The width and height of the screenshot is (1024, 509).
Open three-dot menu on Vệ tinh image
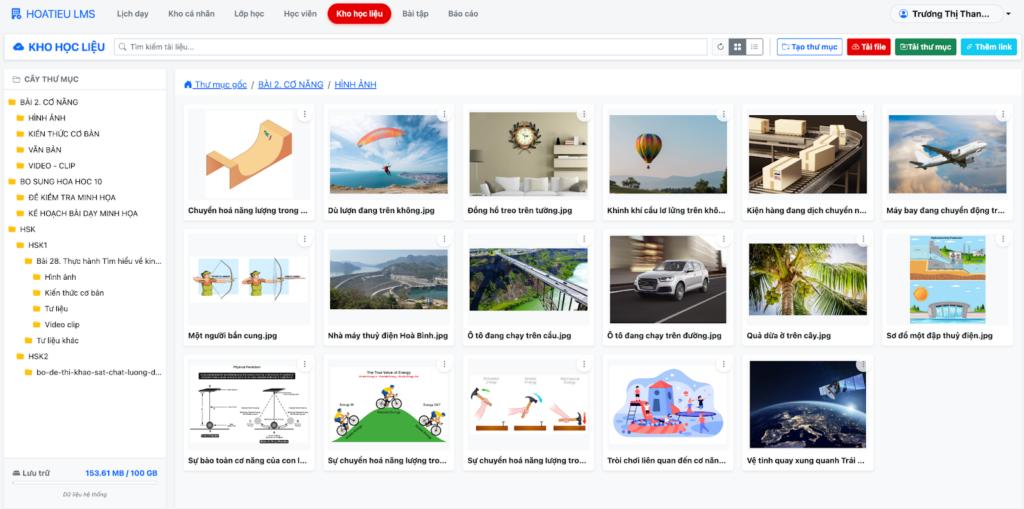(863, 365)
